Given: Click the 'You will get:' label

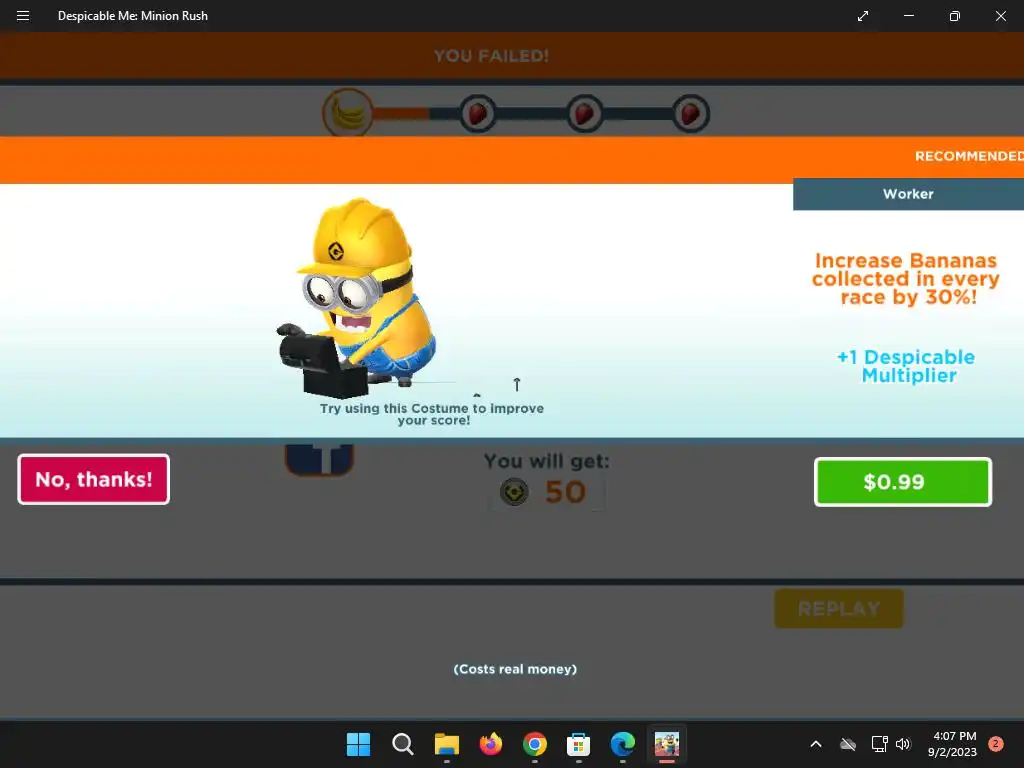Looking at the screenshot, I should coord(547,461).
